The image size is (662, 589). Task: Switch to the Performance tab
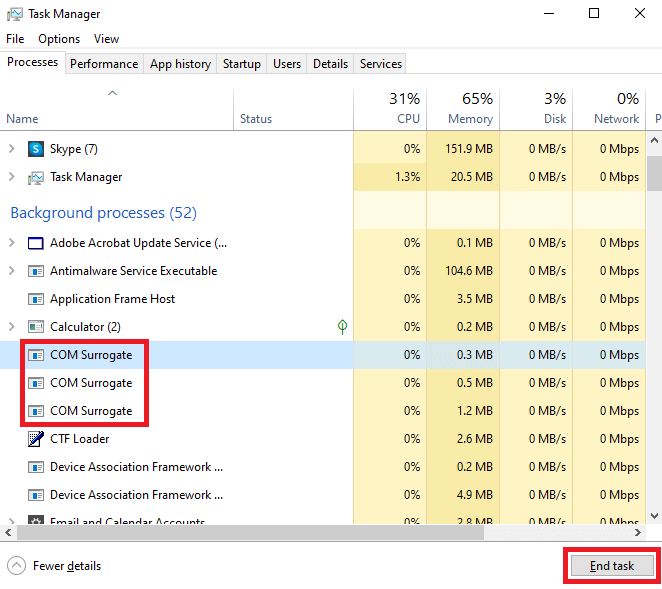coord(104,64)
